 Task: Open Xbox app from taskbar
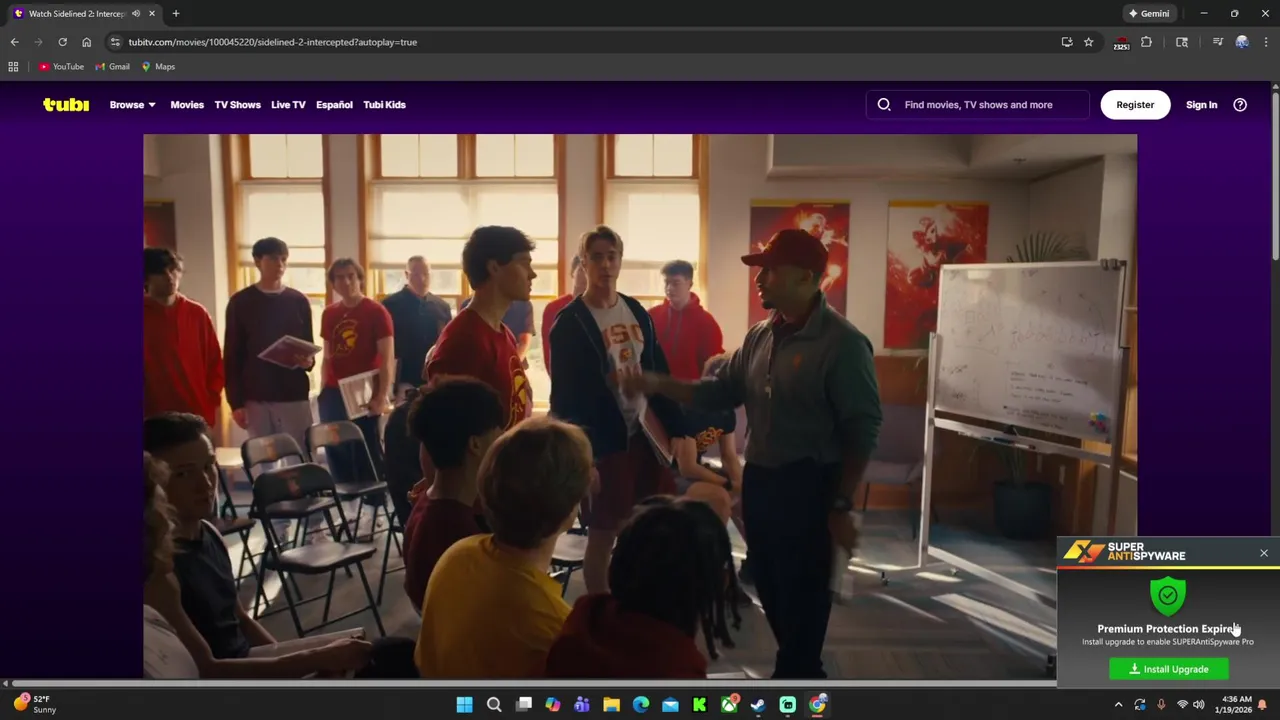(x=729, y=705)
